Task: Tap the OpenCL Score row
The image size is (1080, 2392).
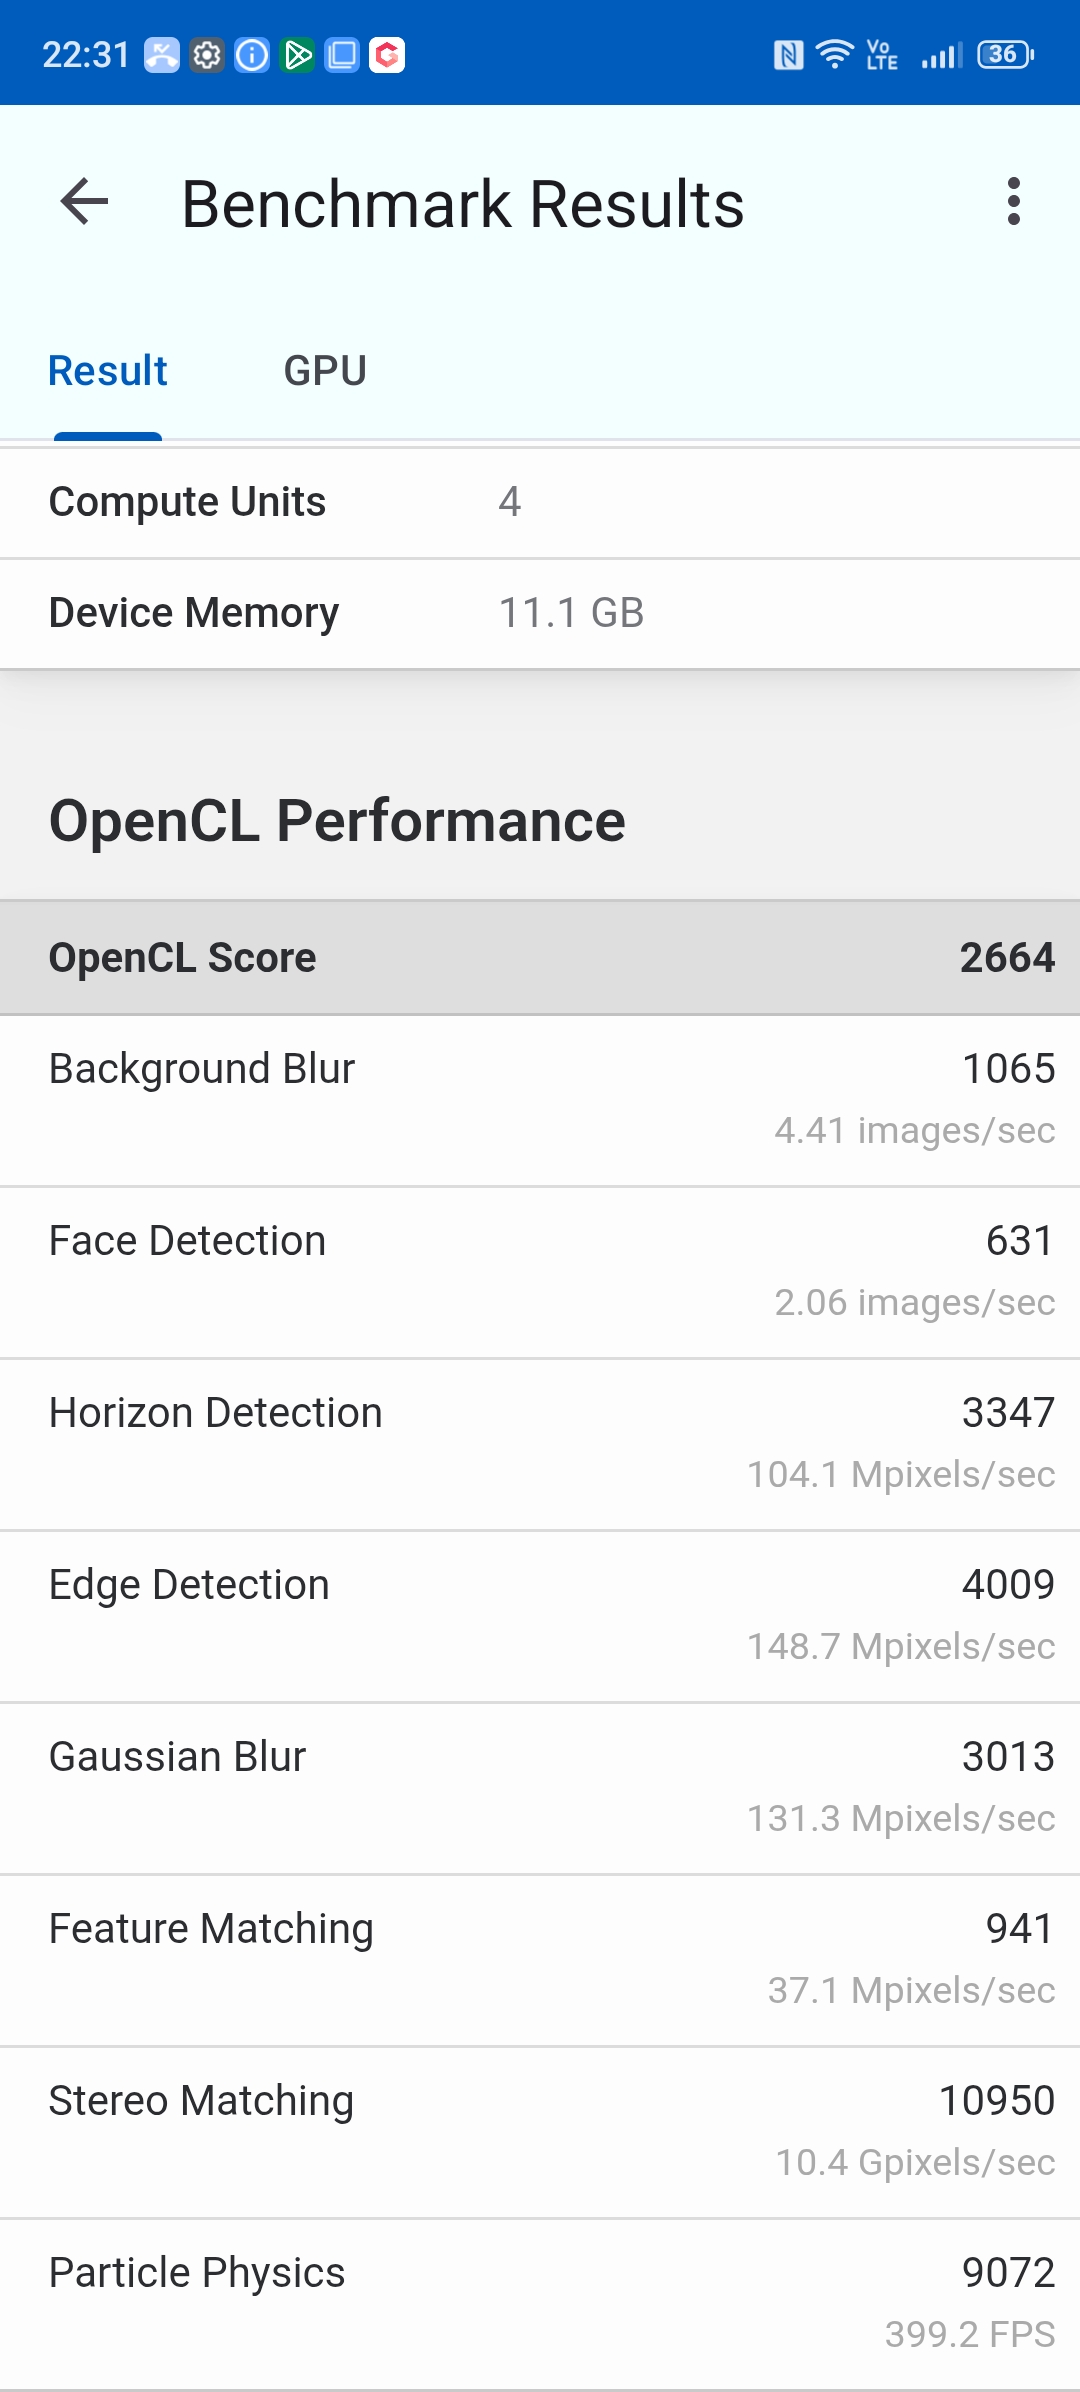Action: pos(540,958)
